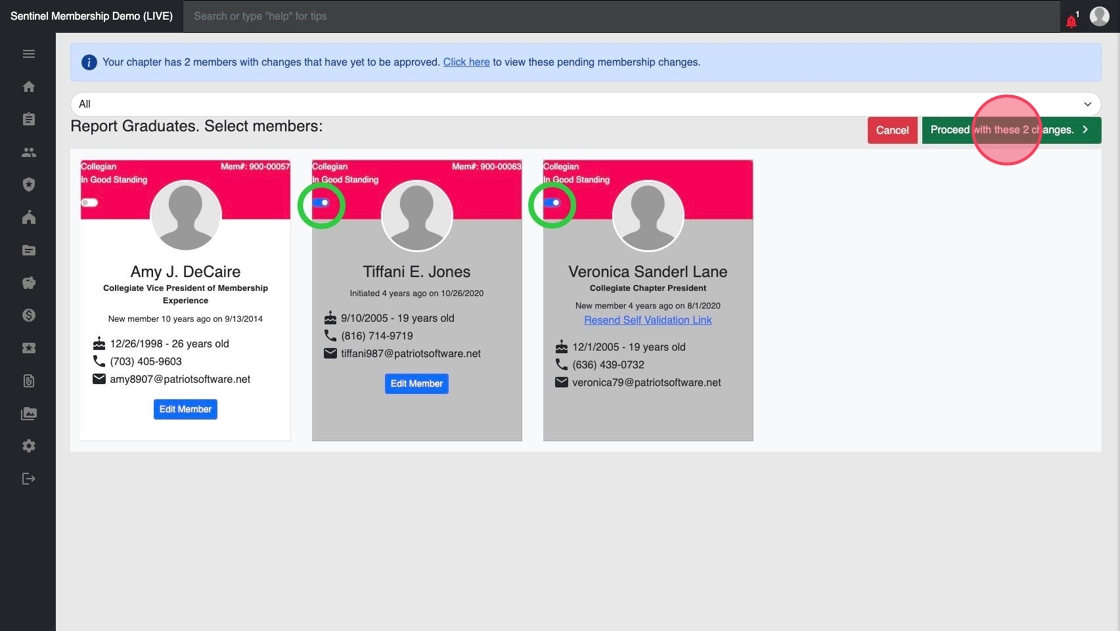This screenshot has height=631, width=1120.
Task: Open the hamburger menu in sidebar
Action: click(29, 54)
